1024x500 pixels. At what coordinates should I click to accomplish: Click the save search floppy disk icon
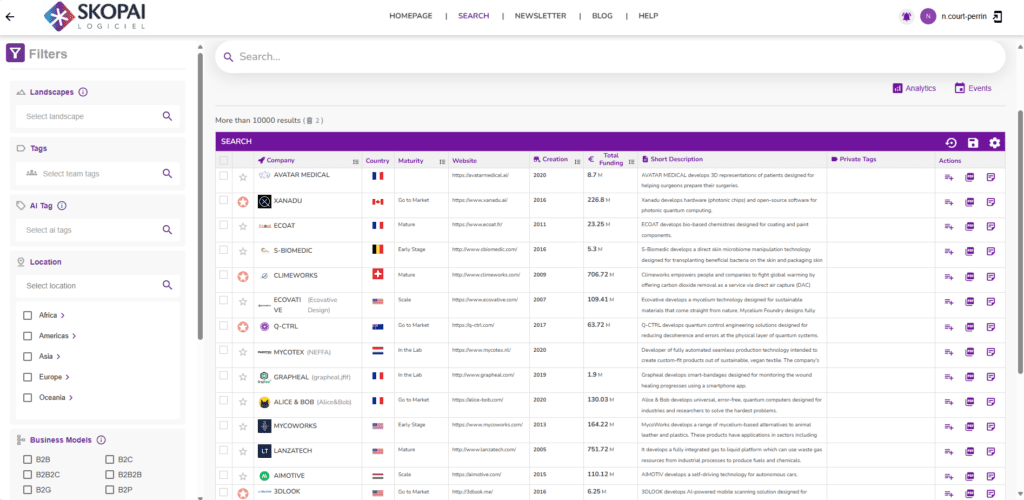973,143
